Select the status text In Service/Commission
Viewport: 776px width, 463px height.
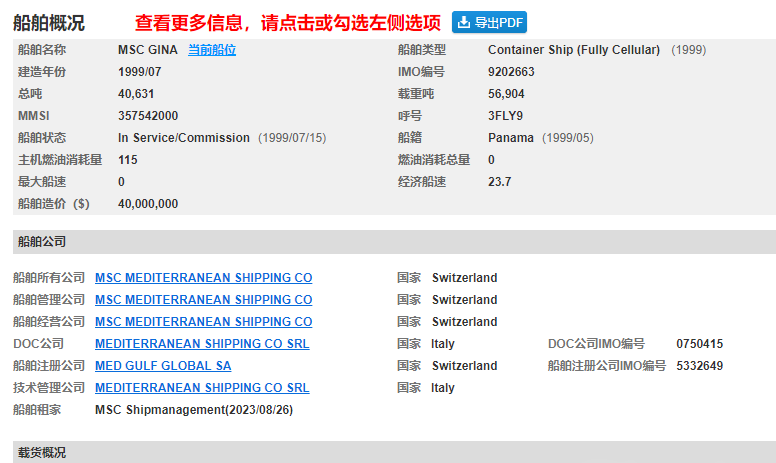184,138
